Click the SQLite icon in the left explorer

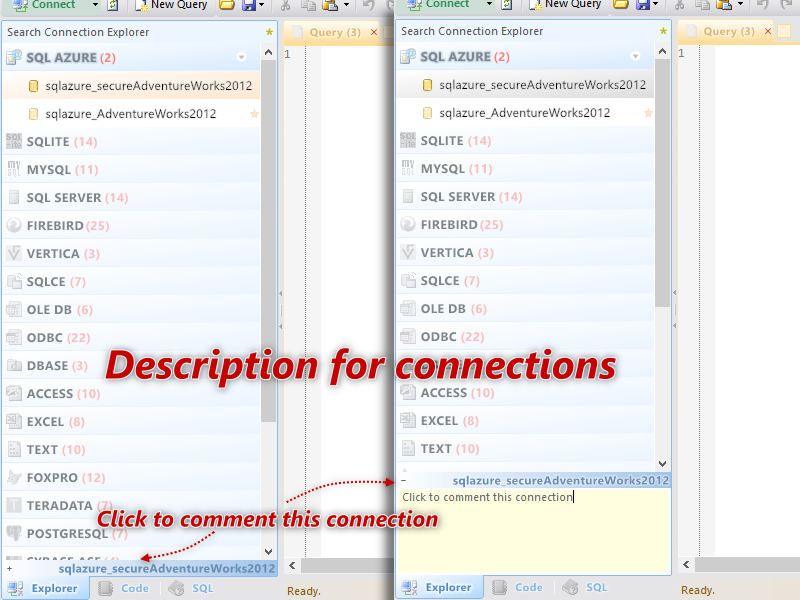tap(14, 141)
